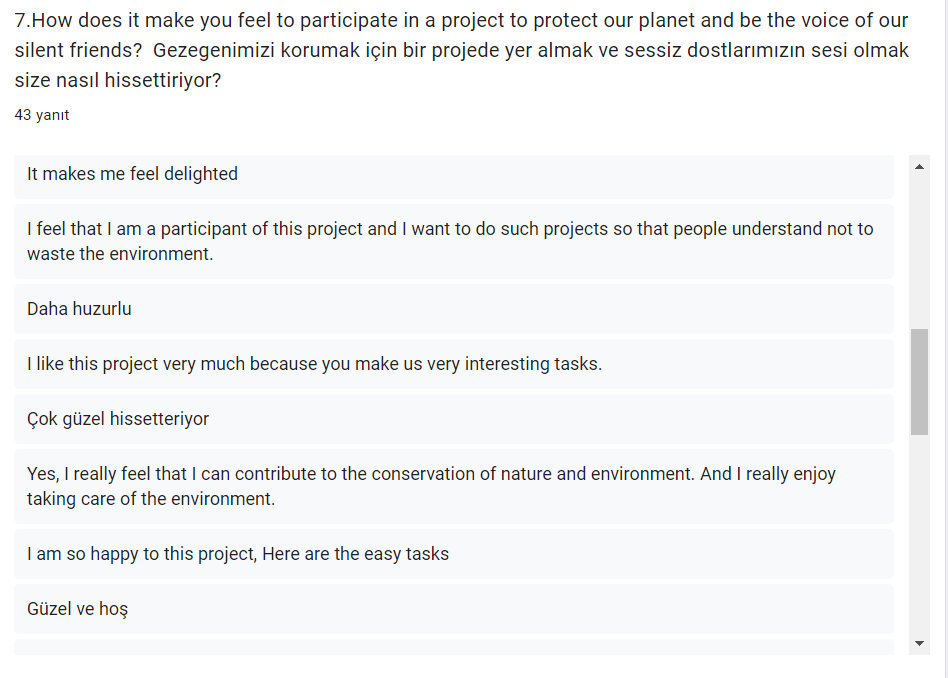Image resolution: width=948 pixels, height=678 pixels.
Task: Click the 'Güzel ve hoş' response card
Action: coord(77,608)
